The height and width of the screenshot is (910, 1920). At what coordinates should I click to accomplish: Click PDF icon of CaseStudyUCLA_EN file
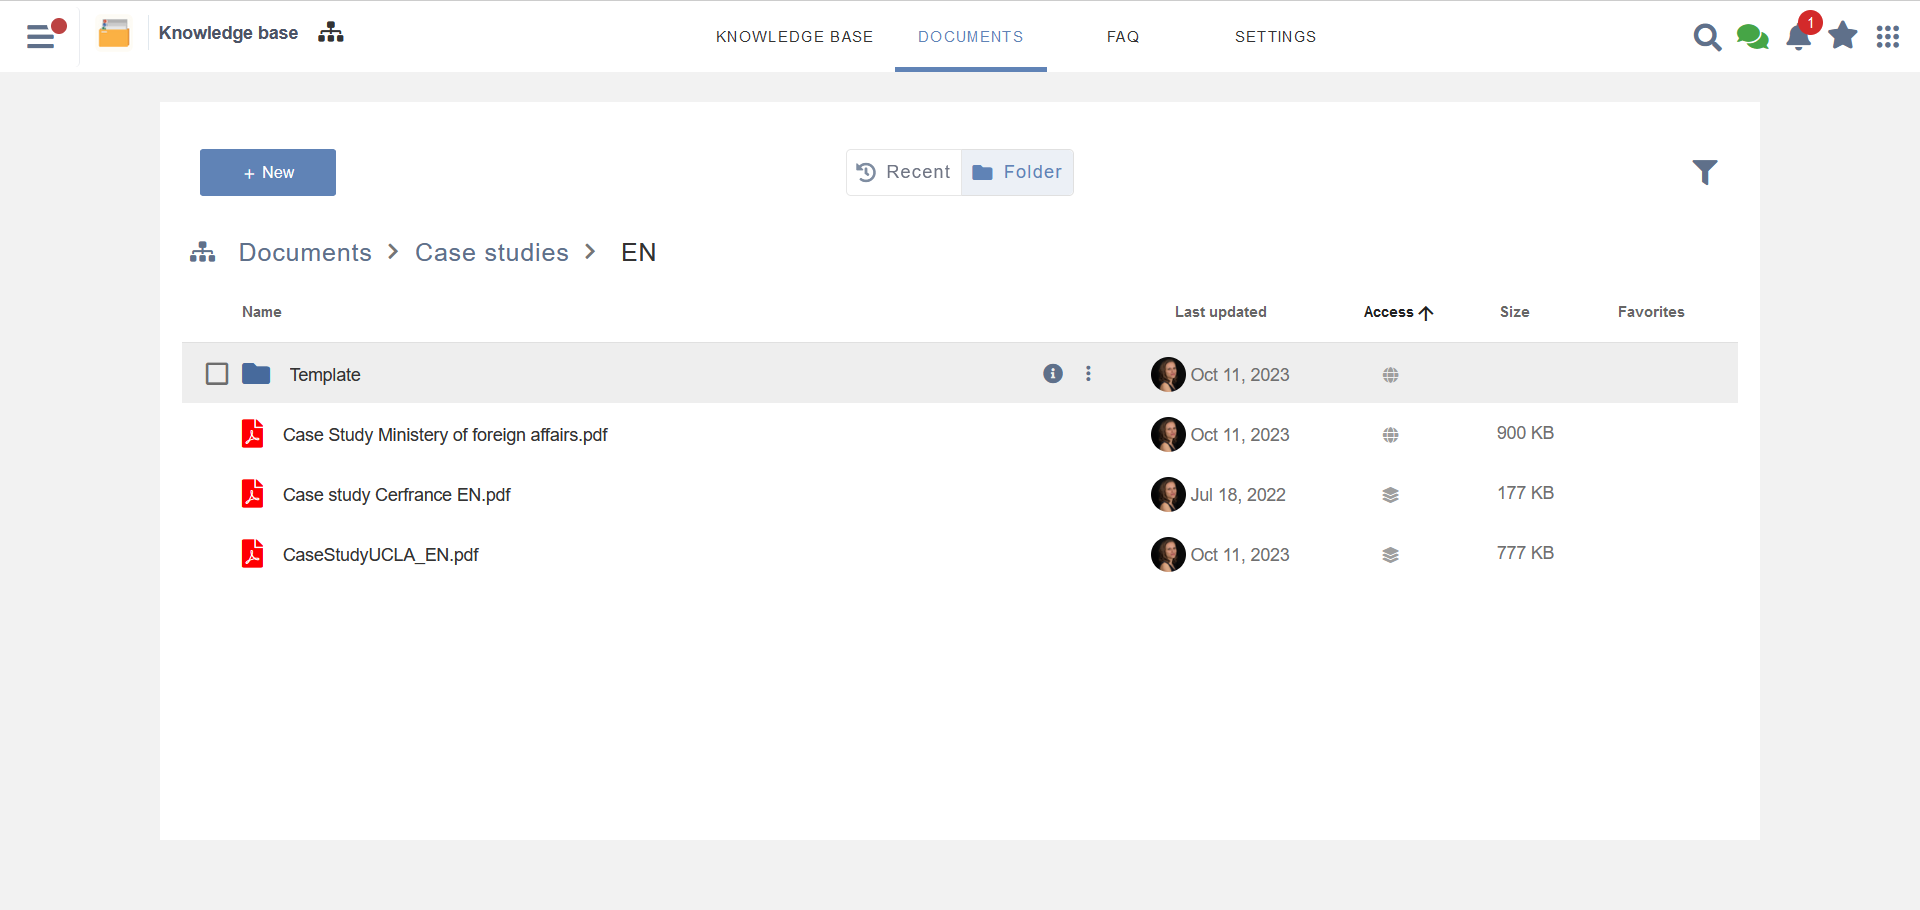[253, 554]
